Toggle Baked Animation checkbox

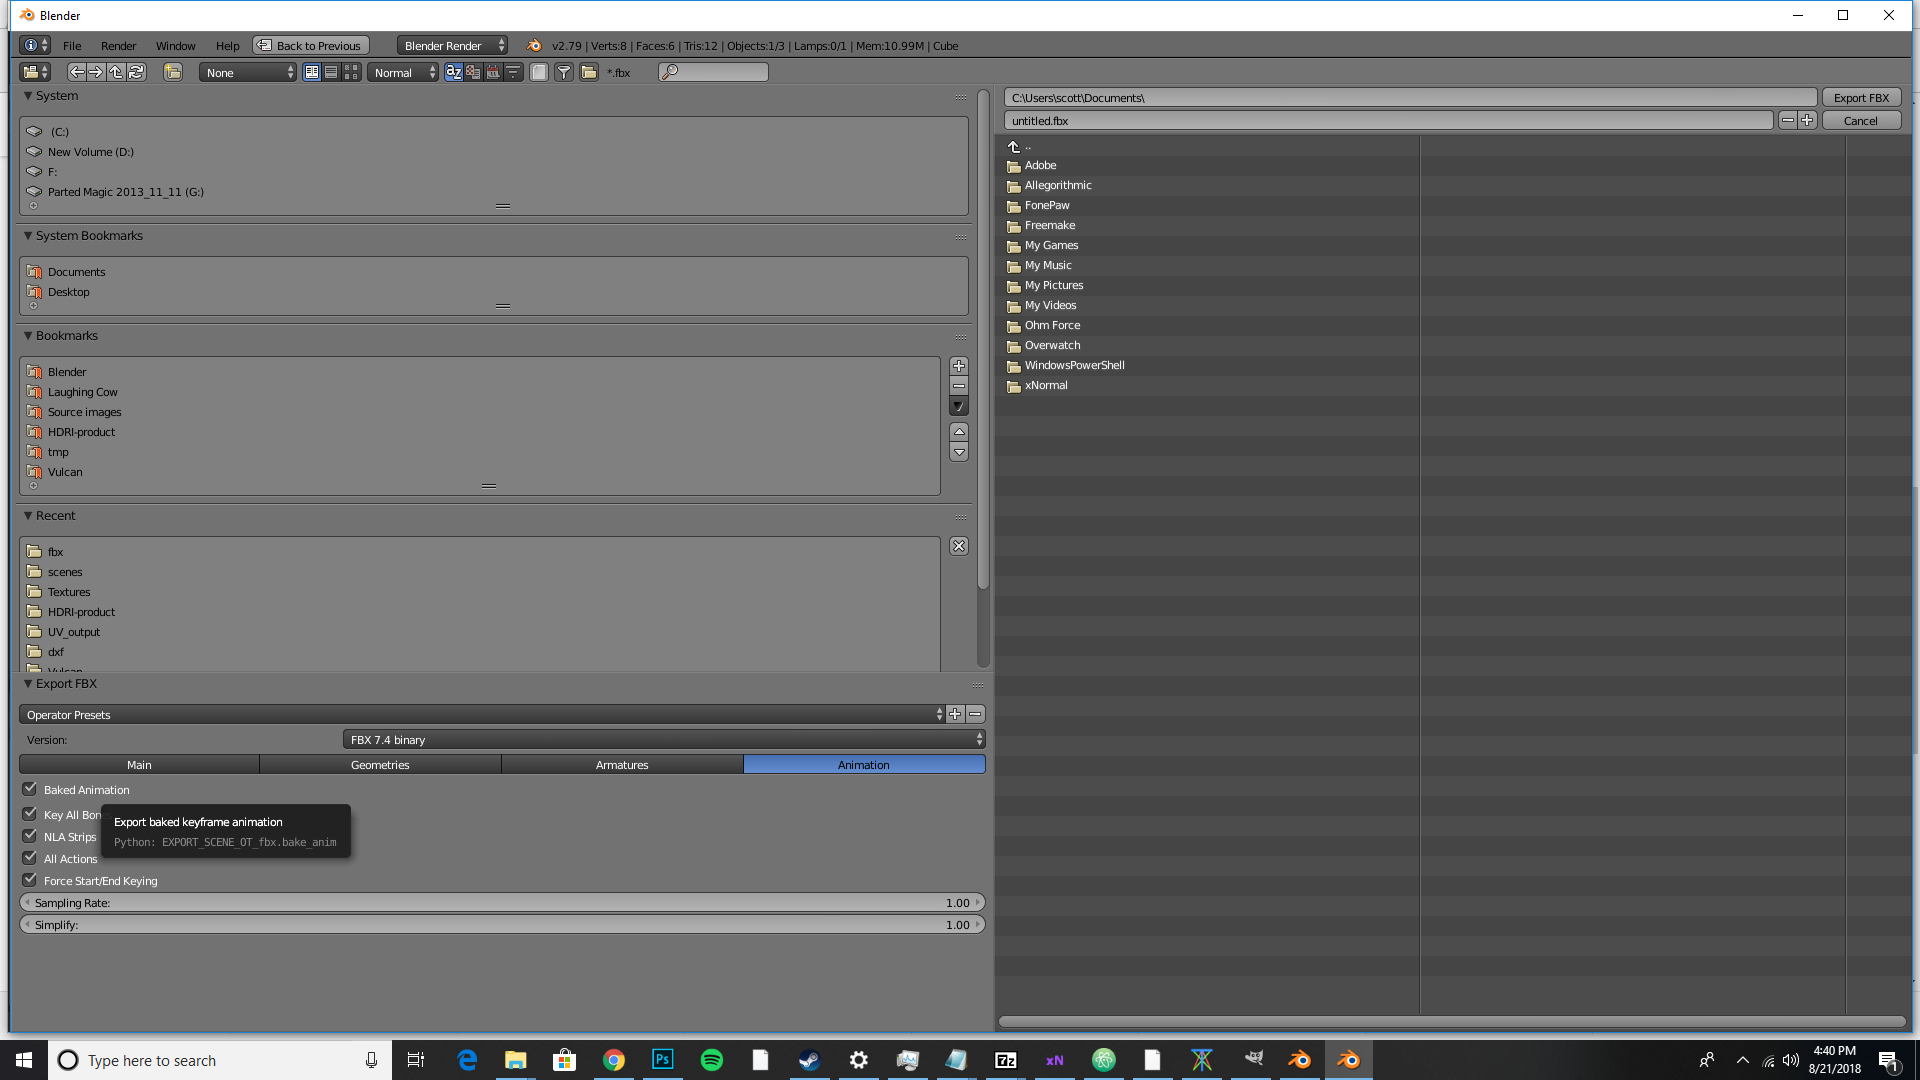point(30,789)
